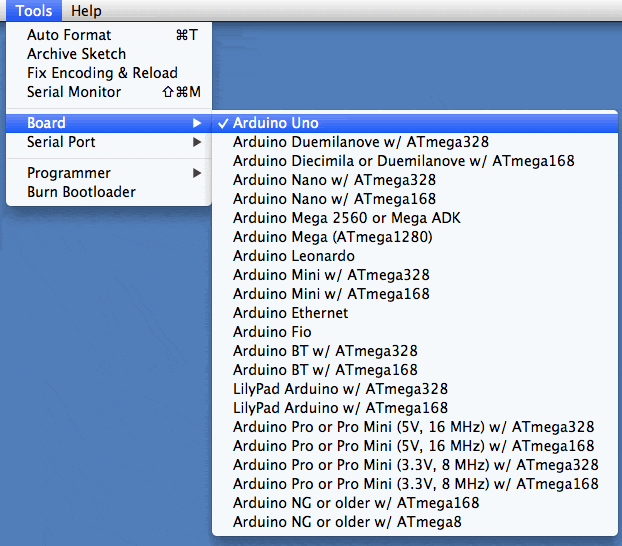Image resolution: width=622 pixels, height=546 pixels.
Task: Select Arduino Mini w/ ATmega328
Action: [415, 275]
